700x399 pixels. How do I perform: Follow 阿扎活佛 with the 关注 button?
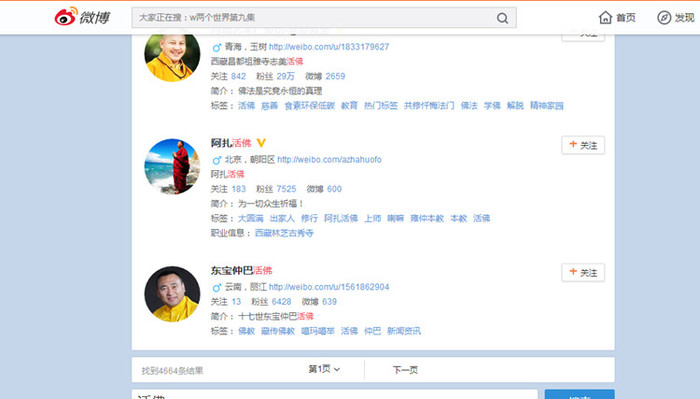point(583,145)
